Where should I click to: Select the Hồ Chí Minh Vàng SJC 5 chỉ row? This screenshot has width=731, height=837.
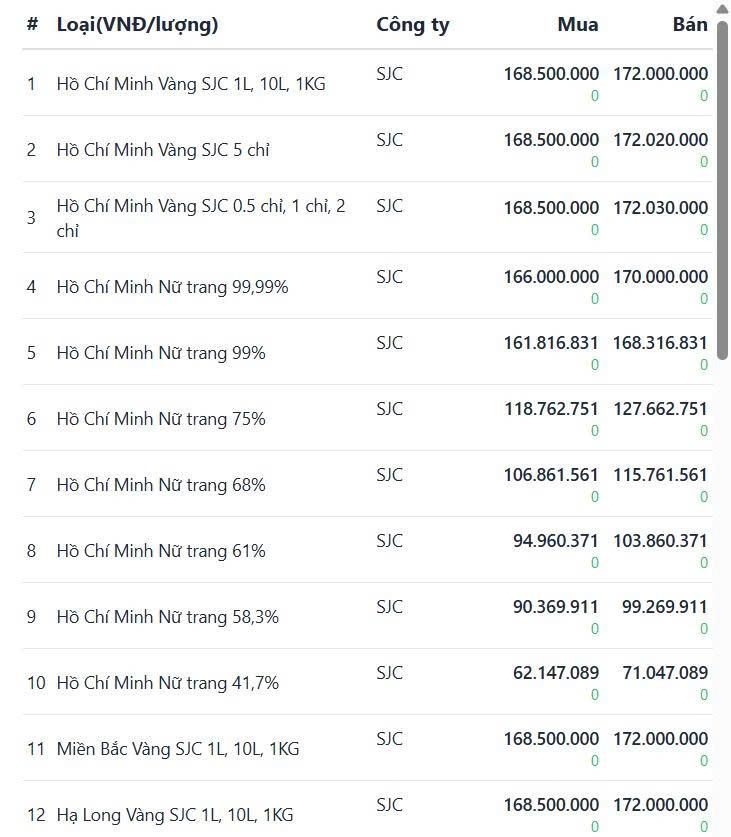point(163,150)
